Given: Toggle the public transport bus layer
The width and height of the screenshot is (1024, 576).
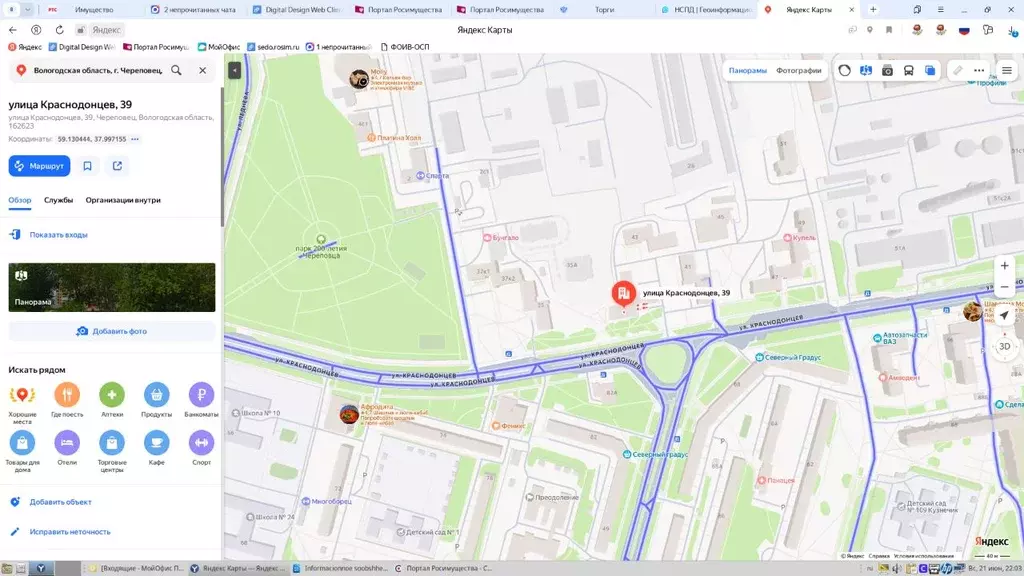Looking at the screenshot, I should [x=908, y=70].
